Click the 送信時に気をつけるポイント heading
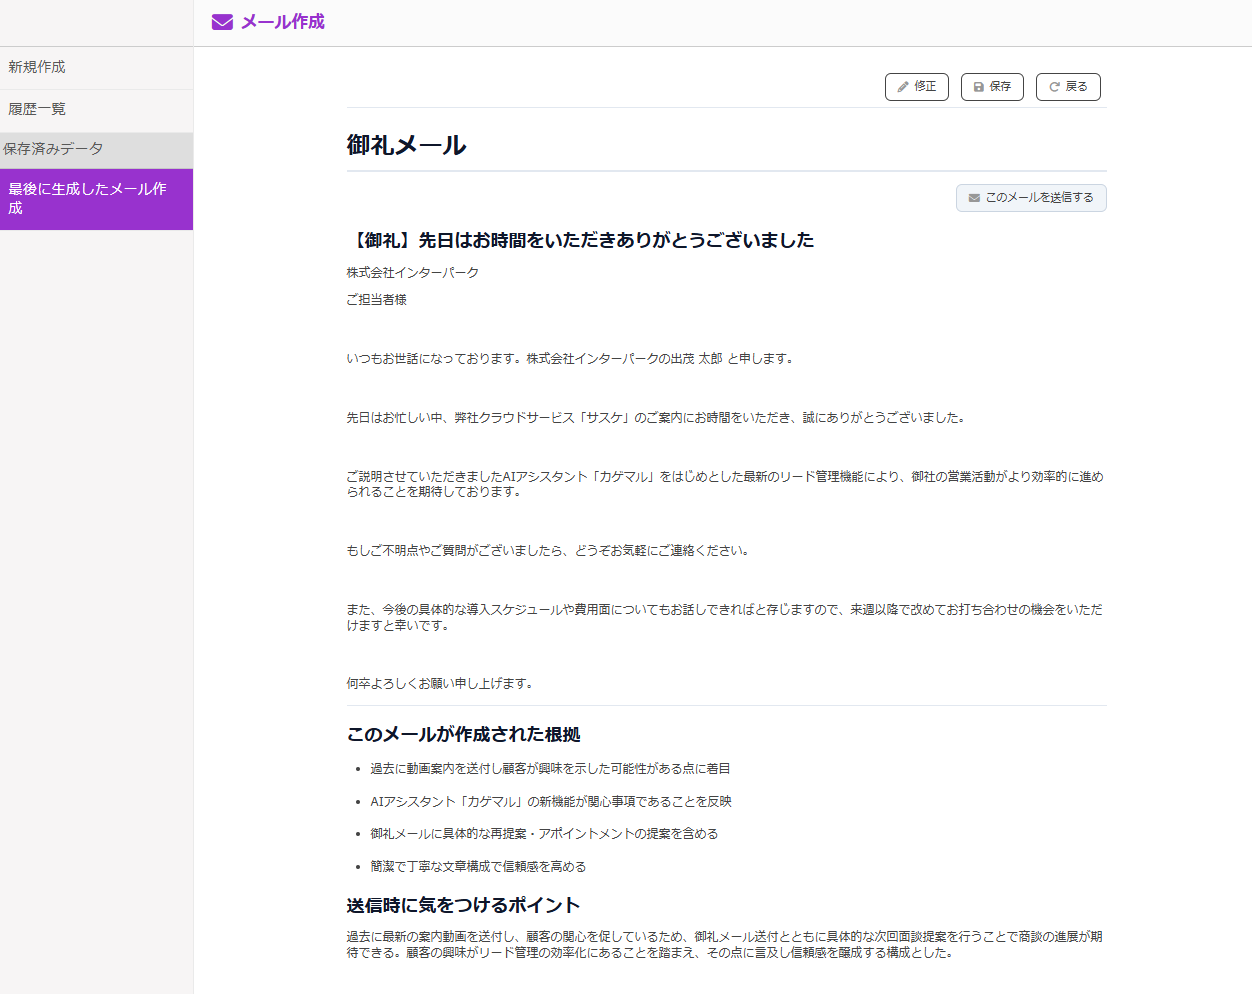The height and width of the screenshot is (994, 1252). pyautogui.click(x=463, y=905)
